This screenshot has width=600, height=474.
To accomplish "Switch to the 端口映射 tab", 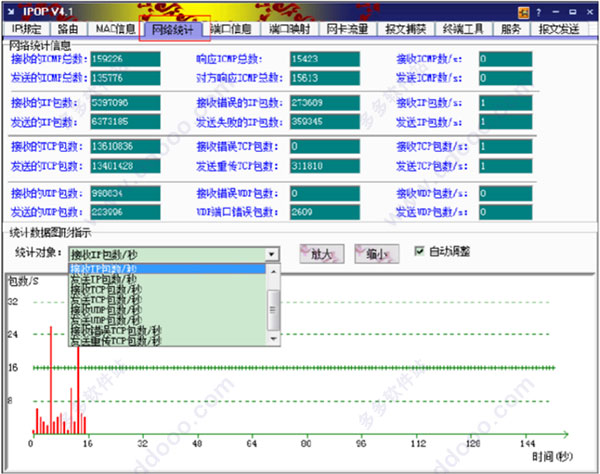I will pyautogui.click(x=289, y=29).
